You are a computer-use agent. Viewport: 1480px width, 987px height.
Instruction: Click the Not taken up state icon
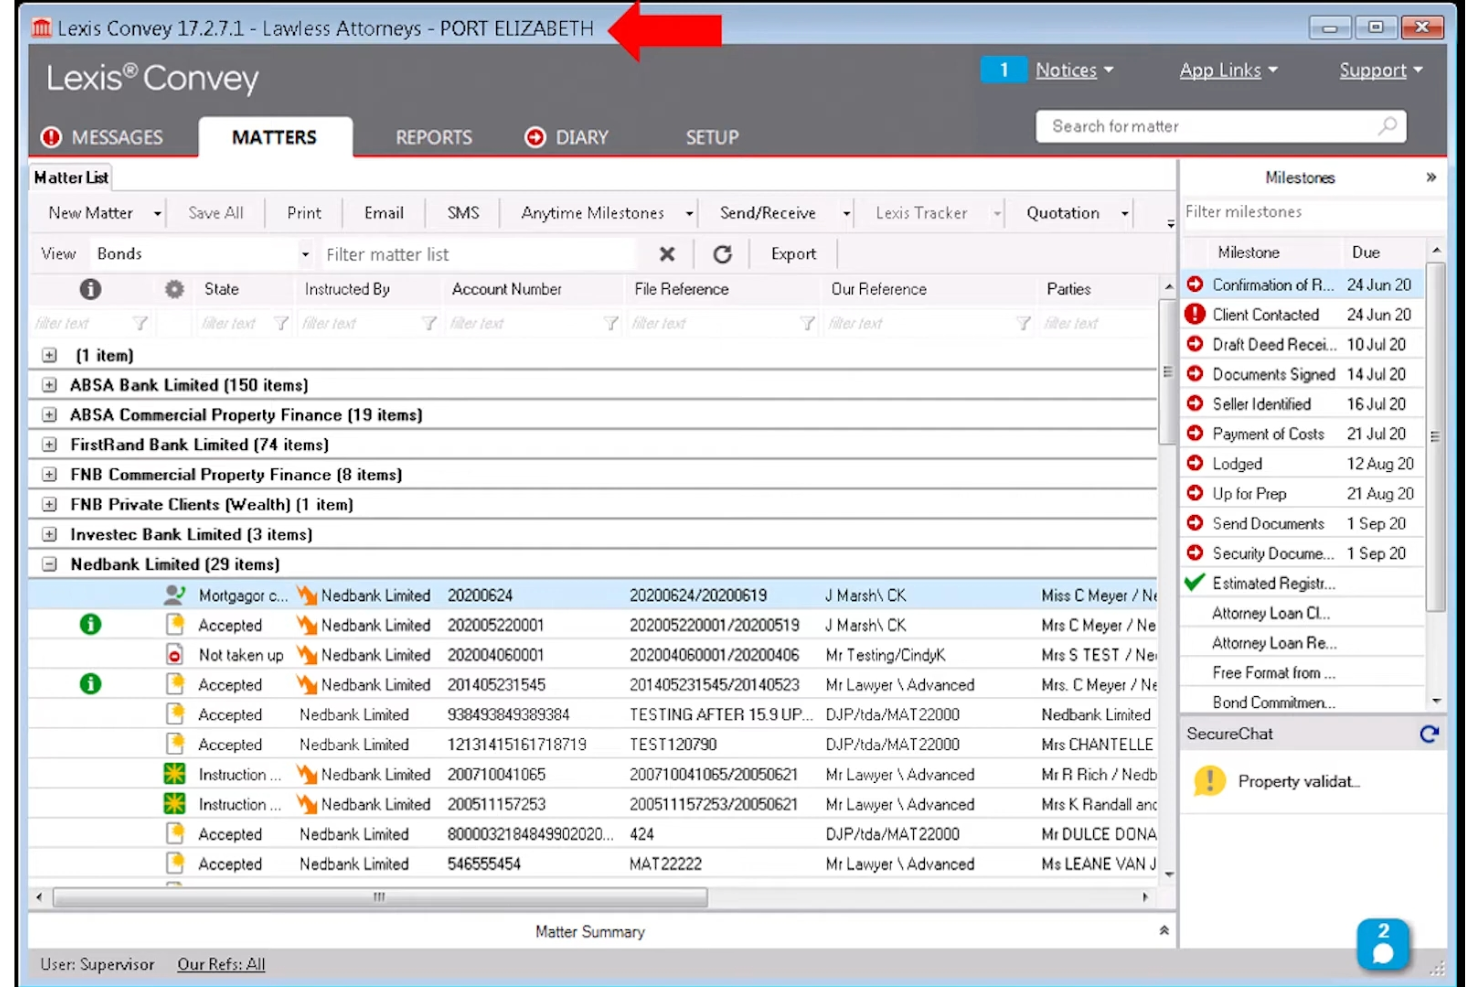pos(174,655)
